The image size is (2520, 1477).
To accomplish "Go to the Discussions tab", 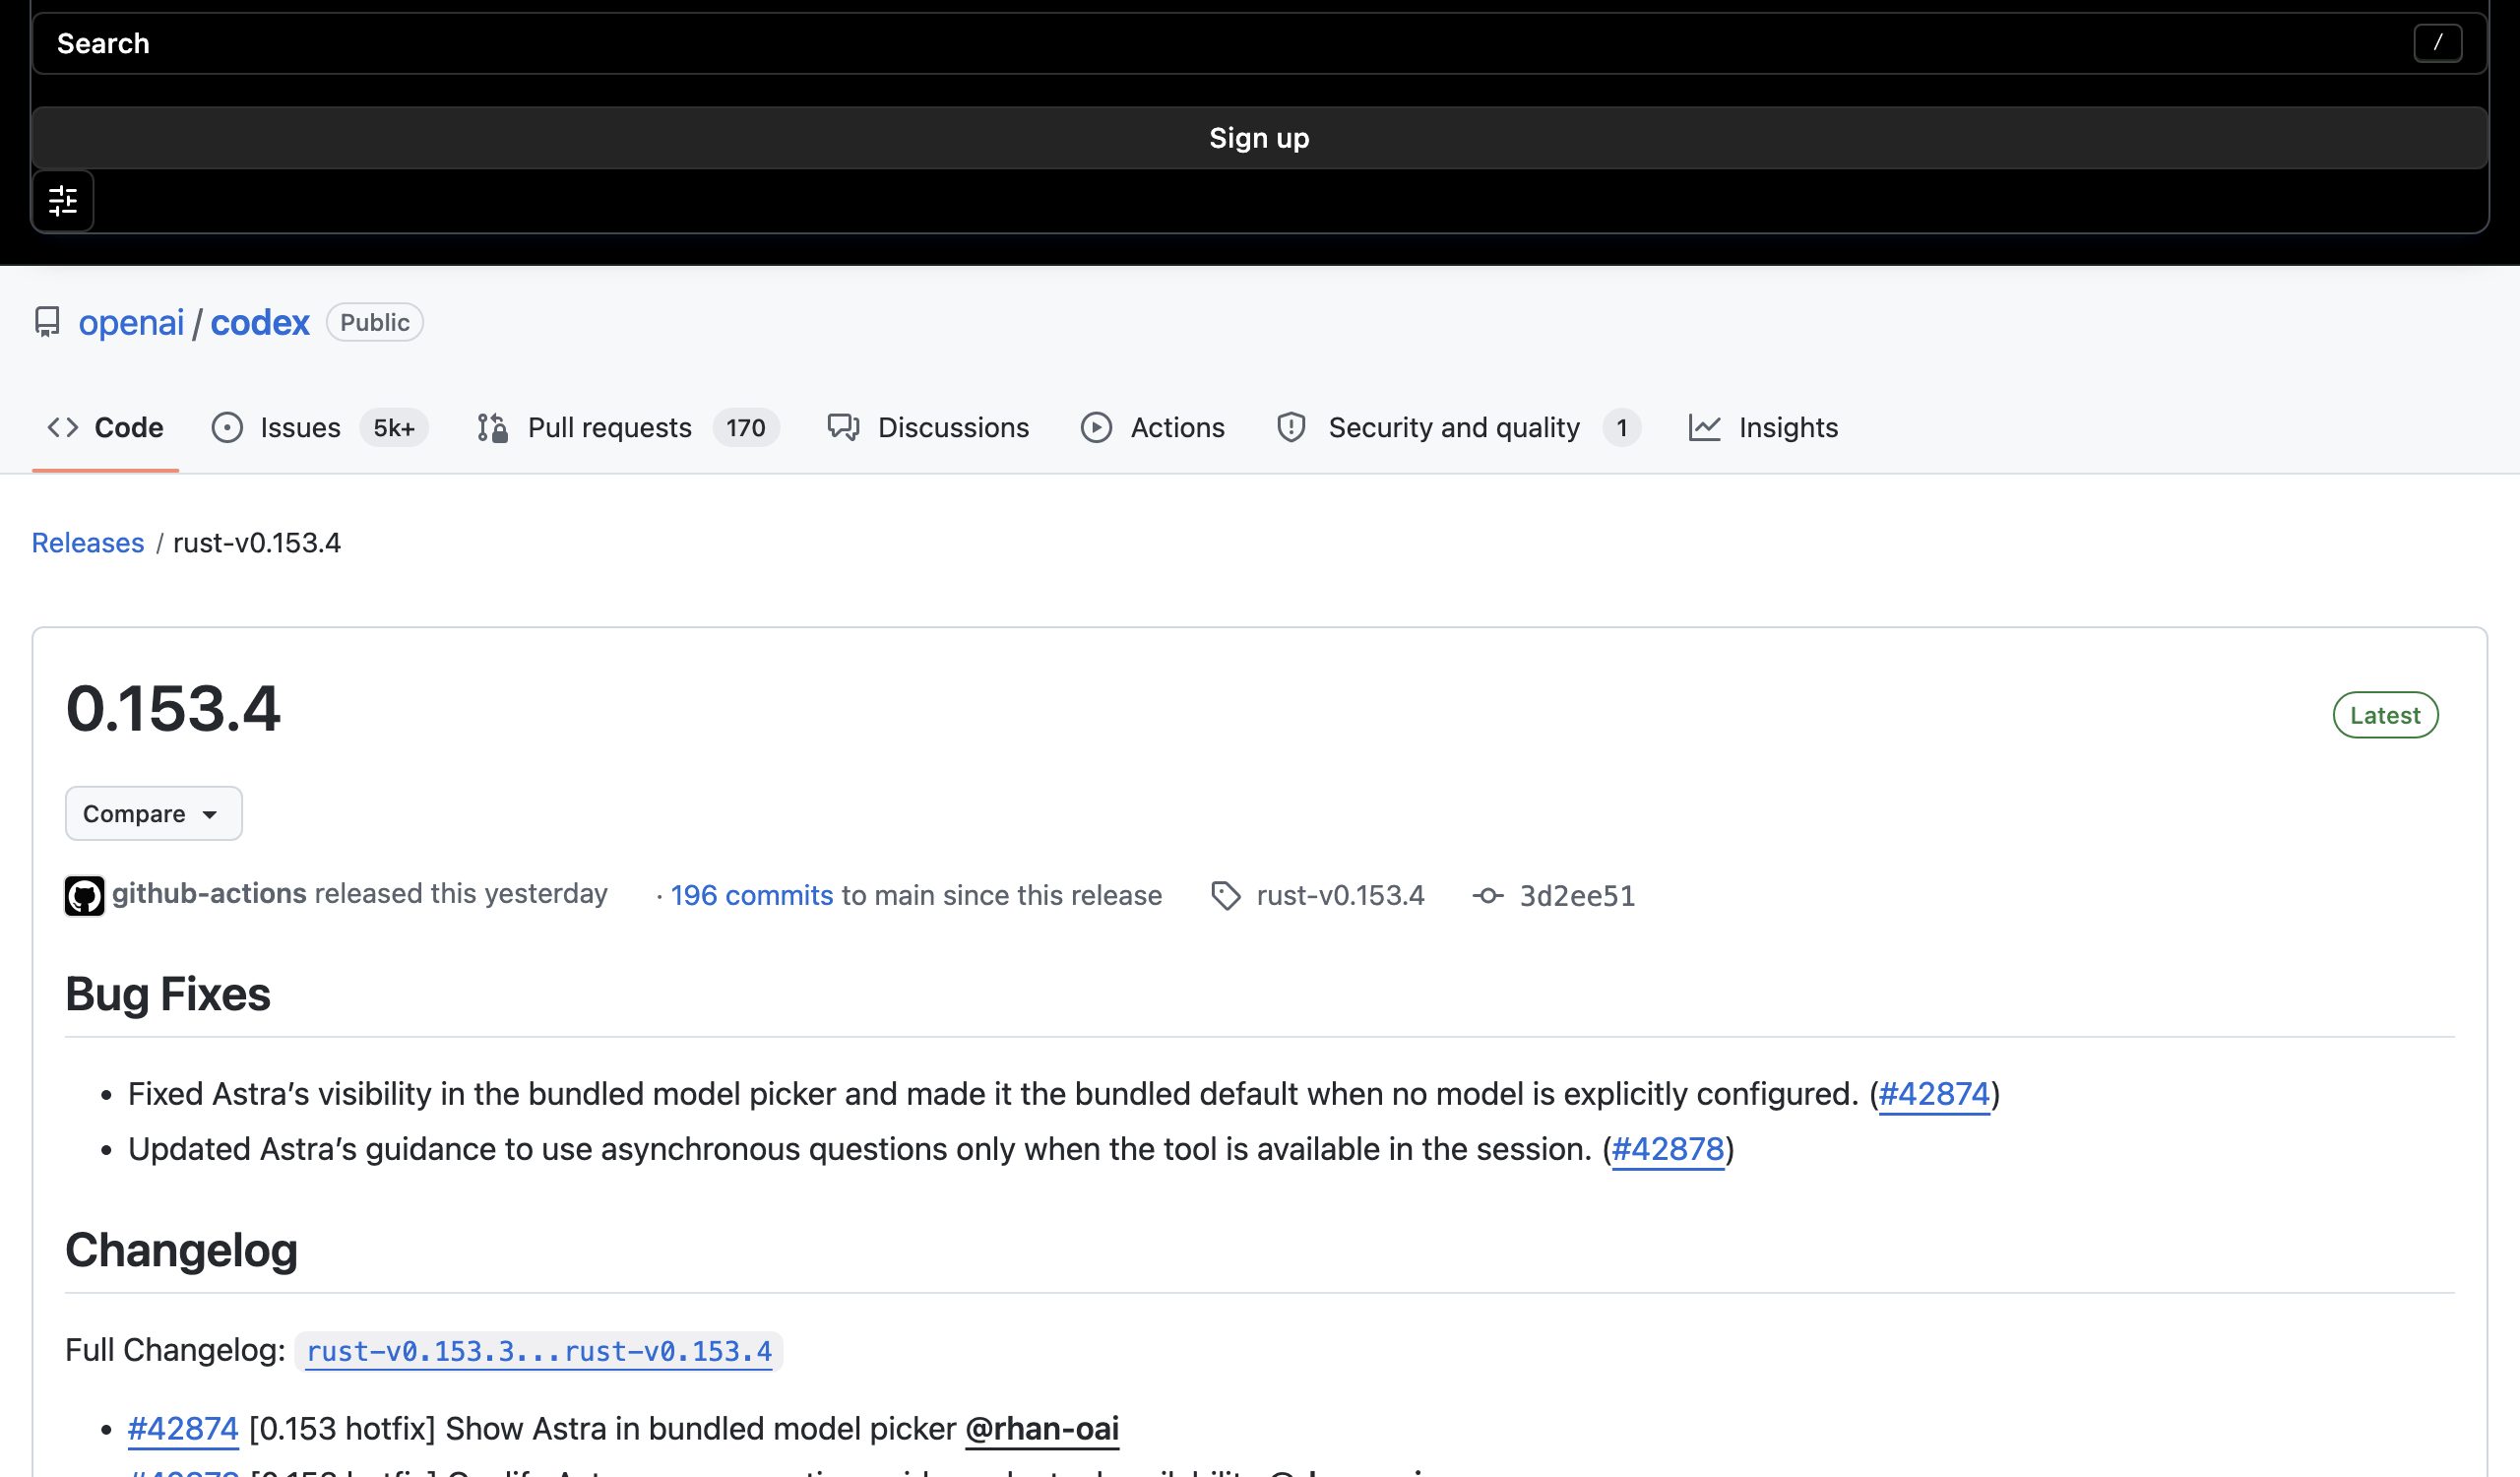I will click(928, 428).
